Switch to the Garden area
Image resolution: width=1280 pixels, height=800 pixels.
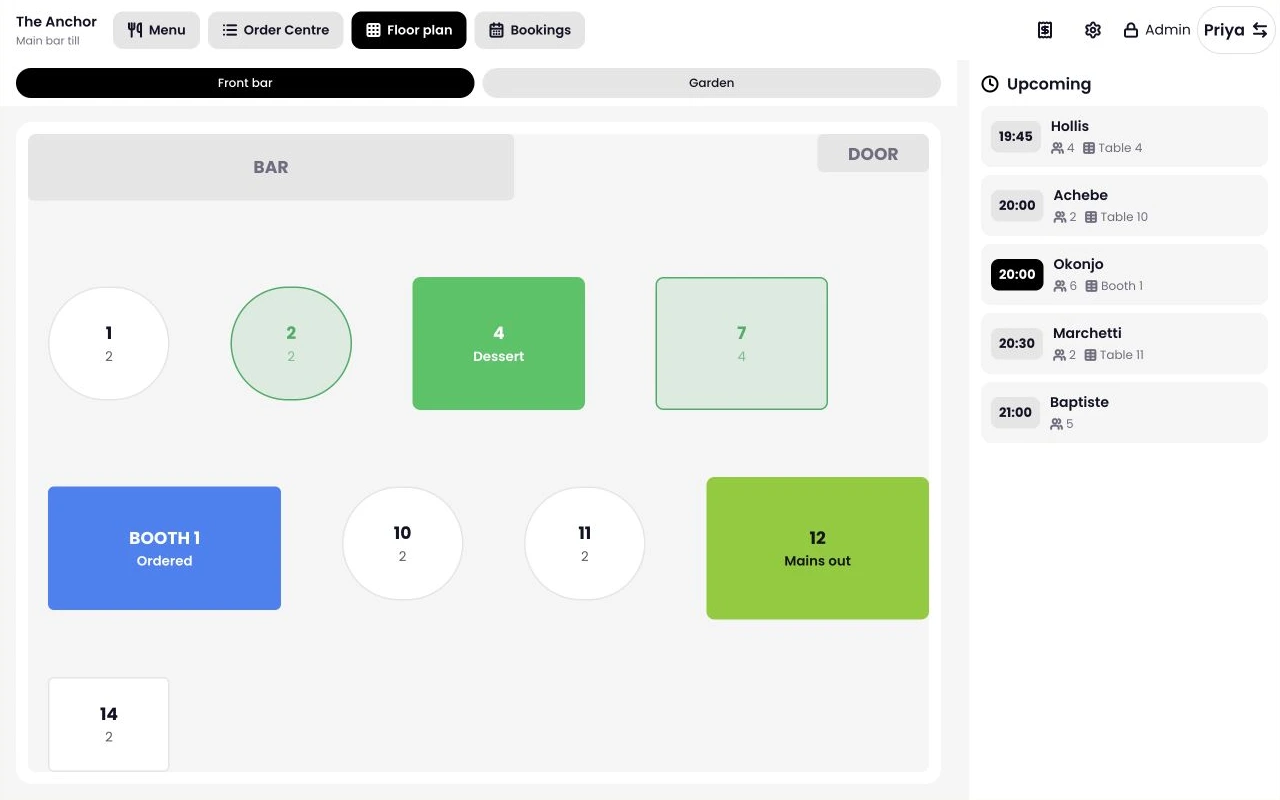pos(712,83)
